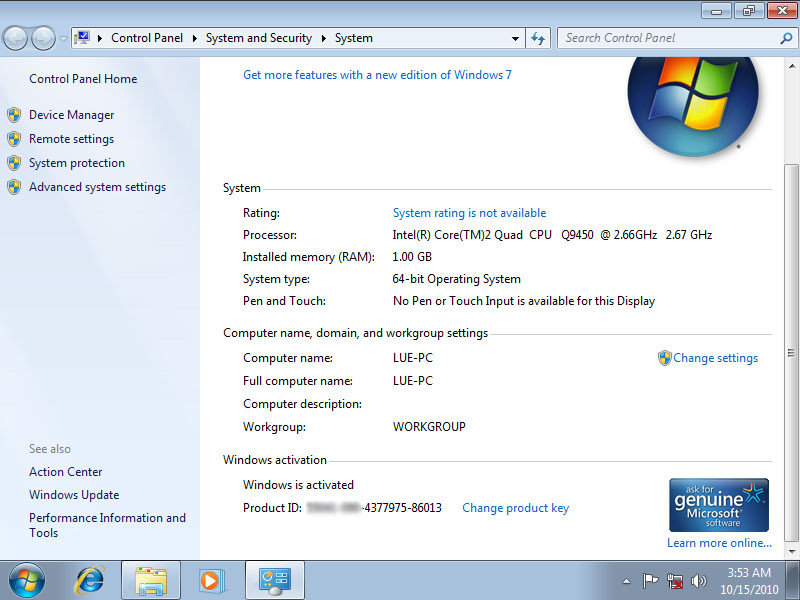Viewport: 800px width, 600px height.
Task: Click the computer icon in address bar
Action: pyautogui.click(x=82, y=38)
